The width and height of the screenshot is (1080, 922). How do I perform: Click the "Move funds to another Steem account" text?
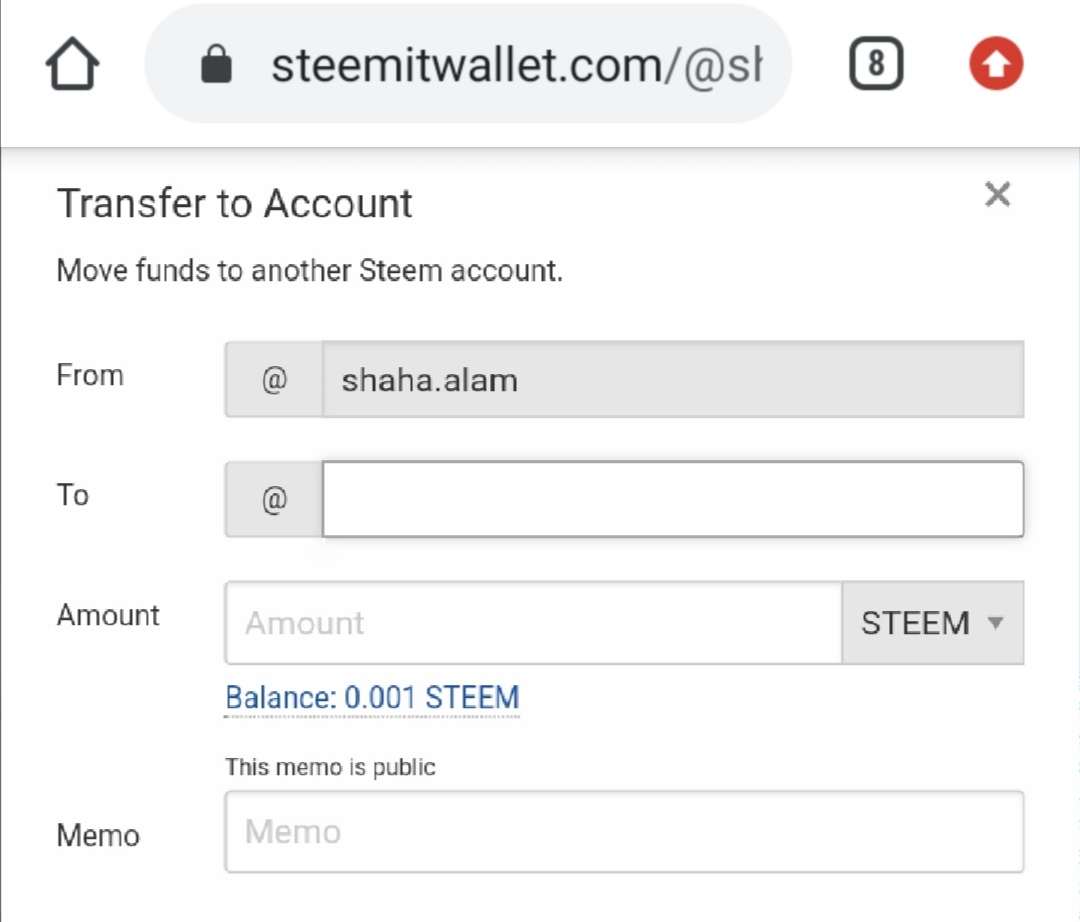(310, 270)
